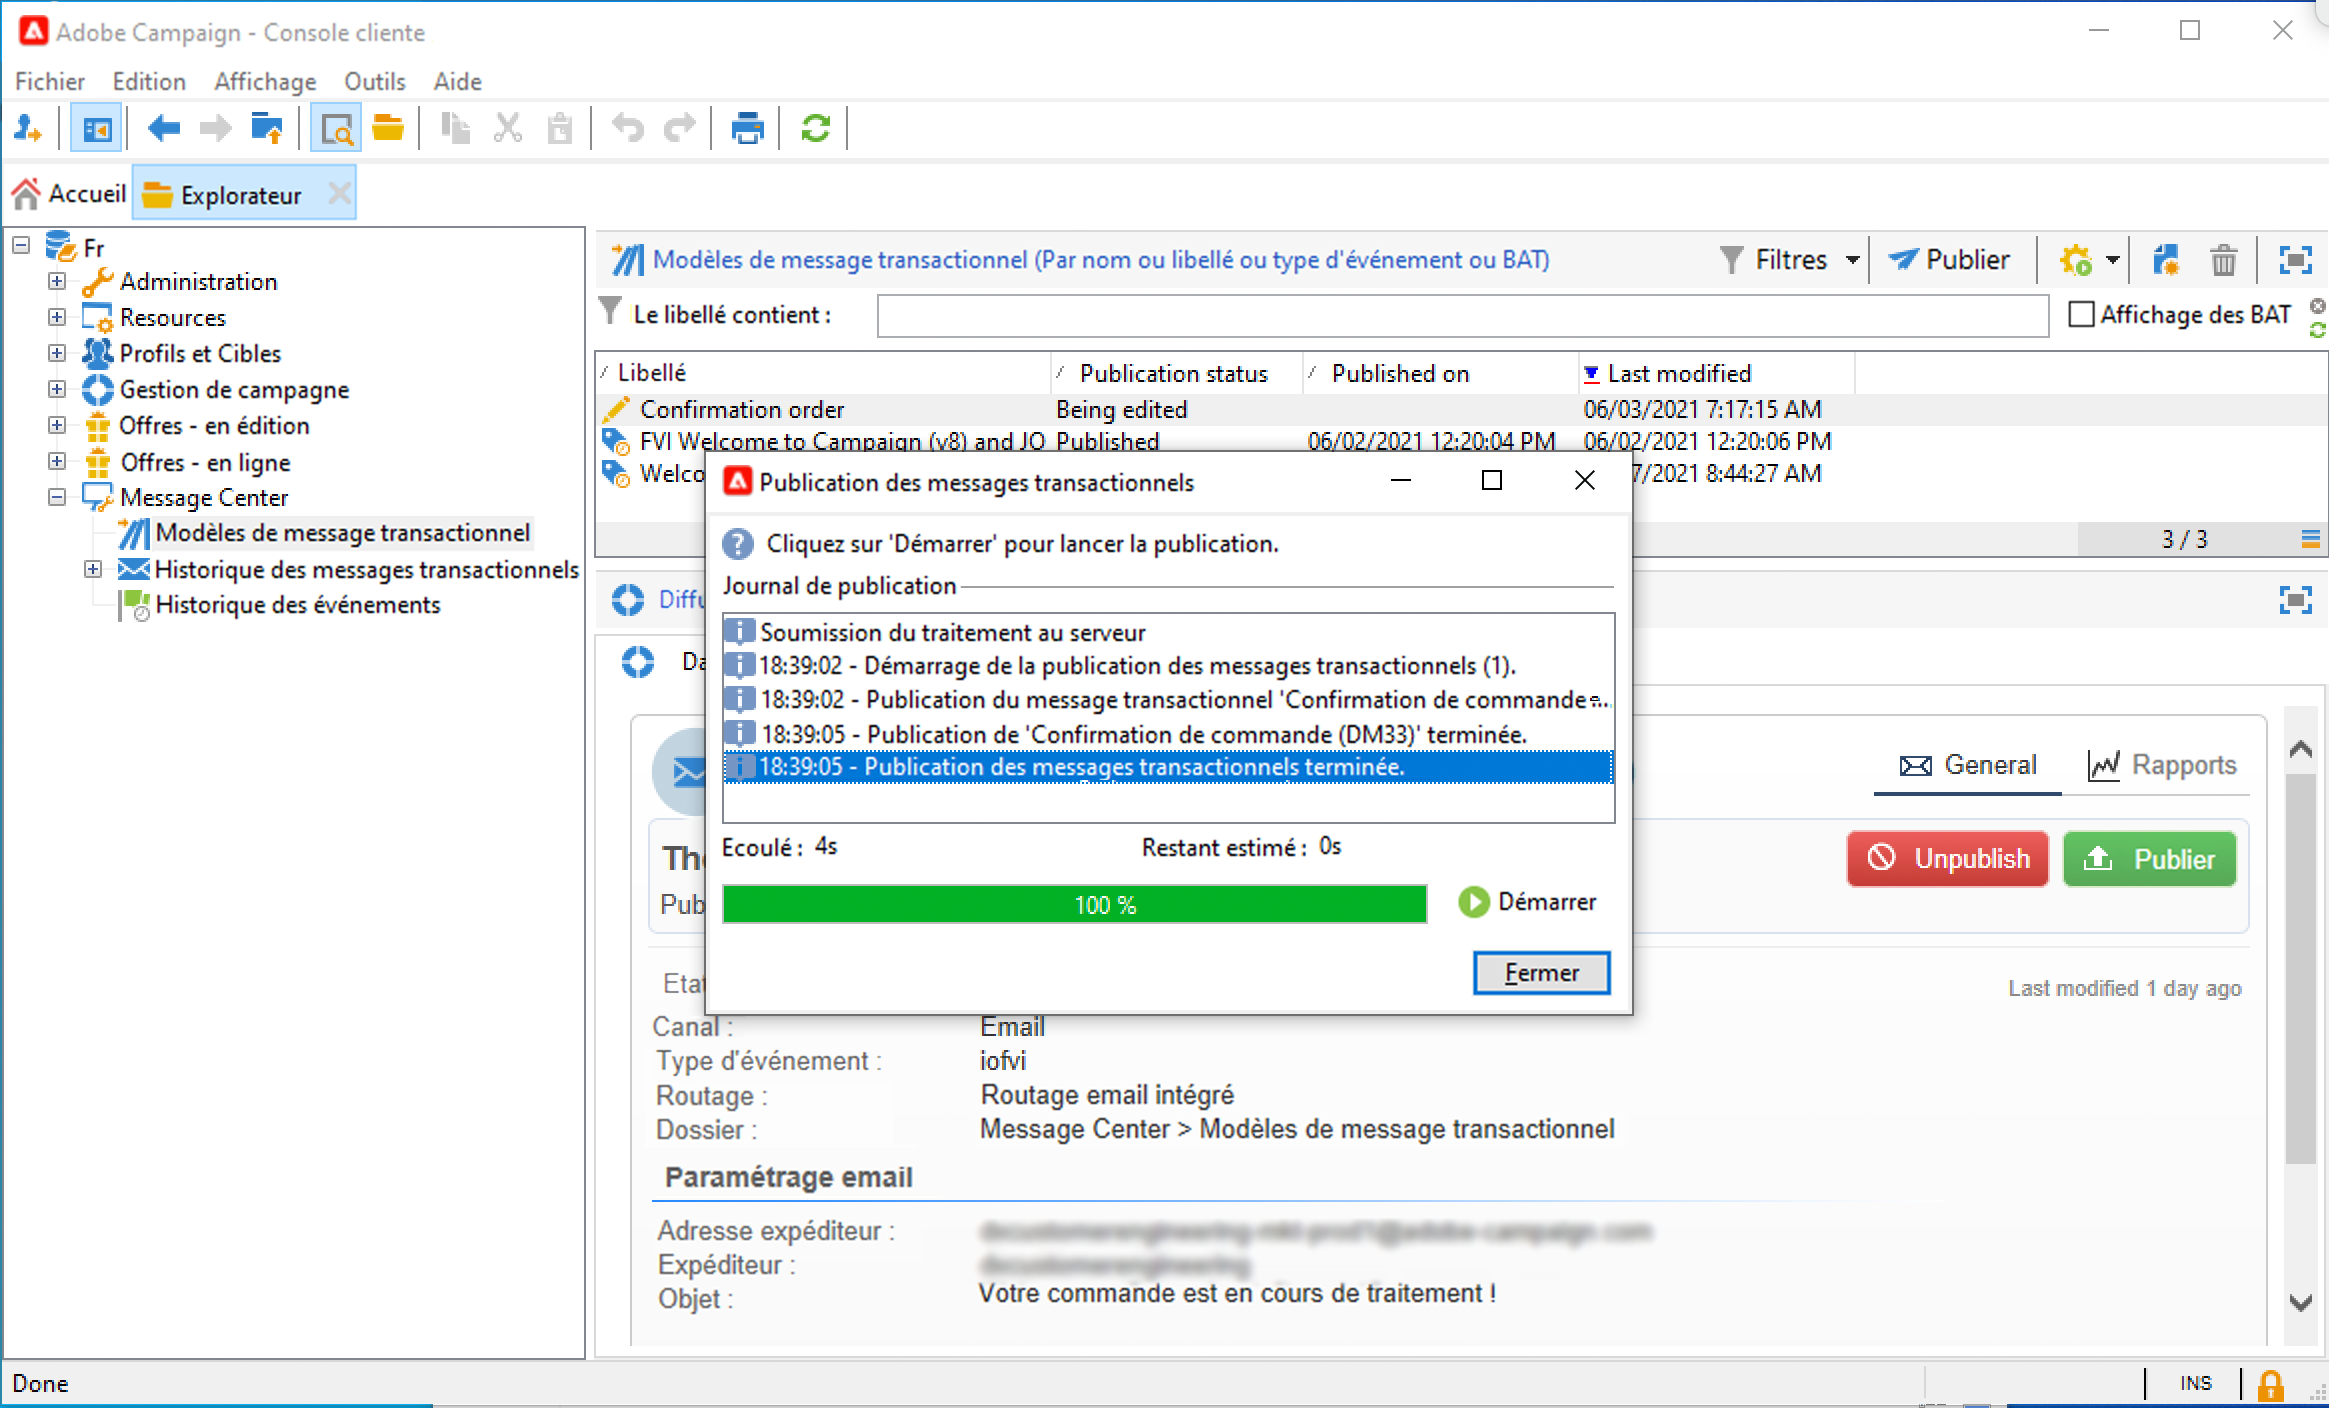Click the list menu icon beside 3 / 3
Image resolution: width=2329 pixels, height=1408 pixels.
(2310, 540)
